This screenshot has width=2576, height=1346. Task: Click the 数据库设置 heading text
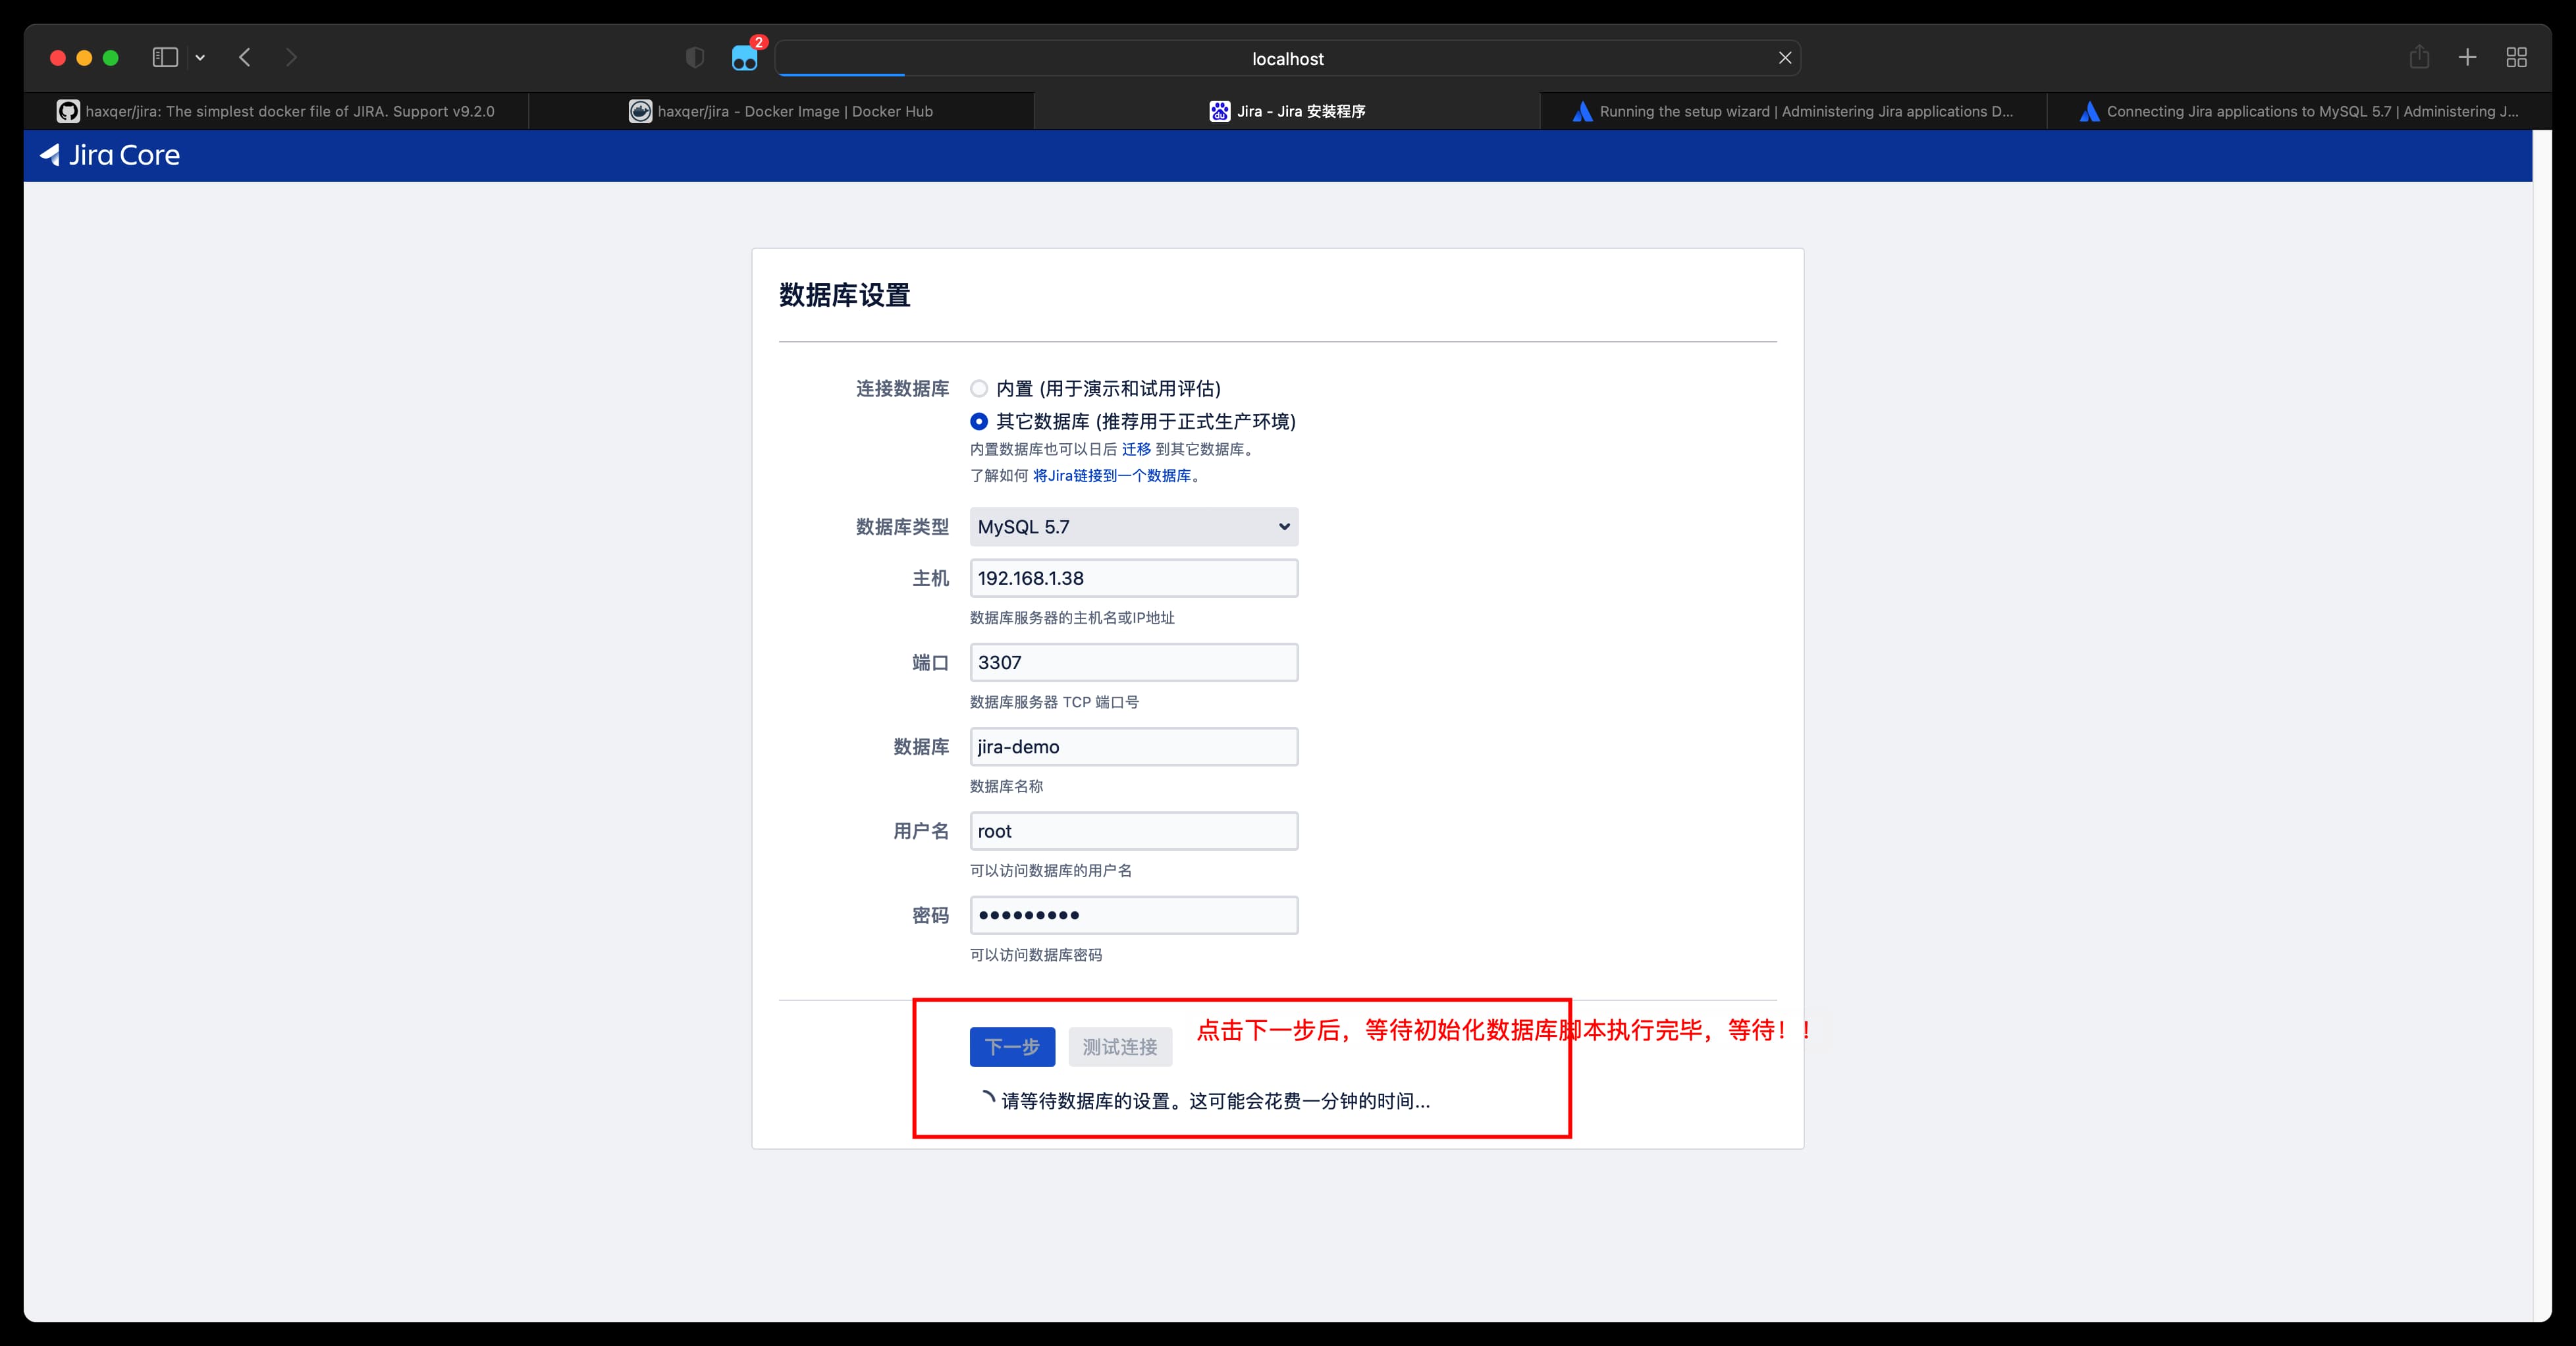[x=845, y=295]
